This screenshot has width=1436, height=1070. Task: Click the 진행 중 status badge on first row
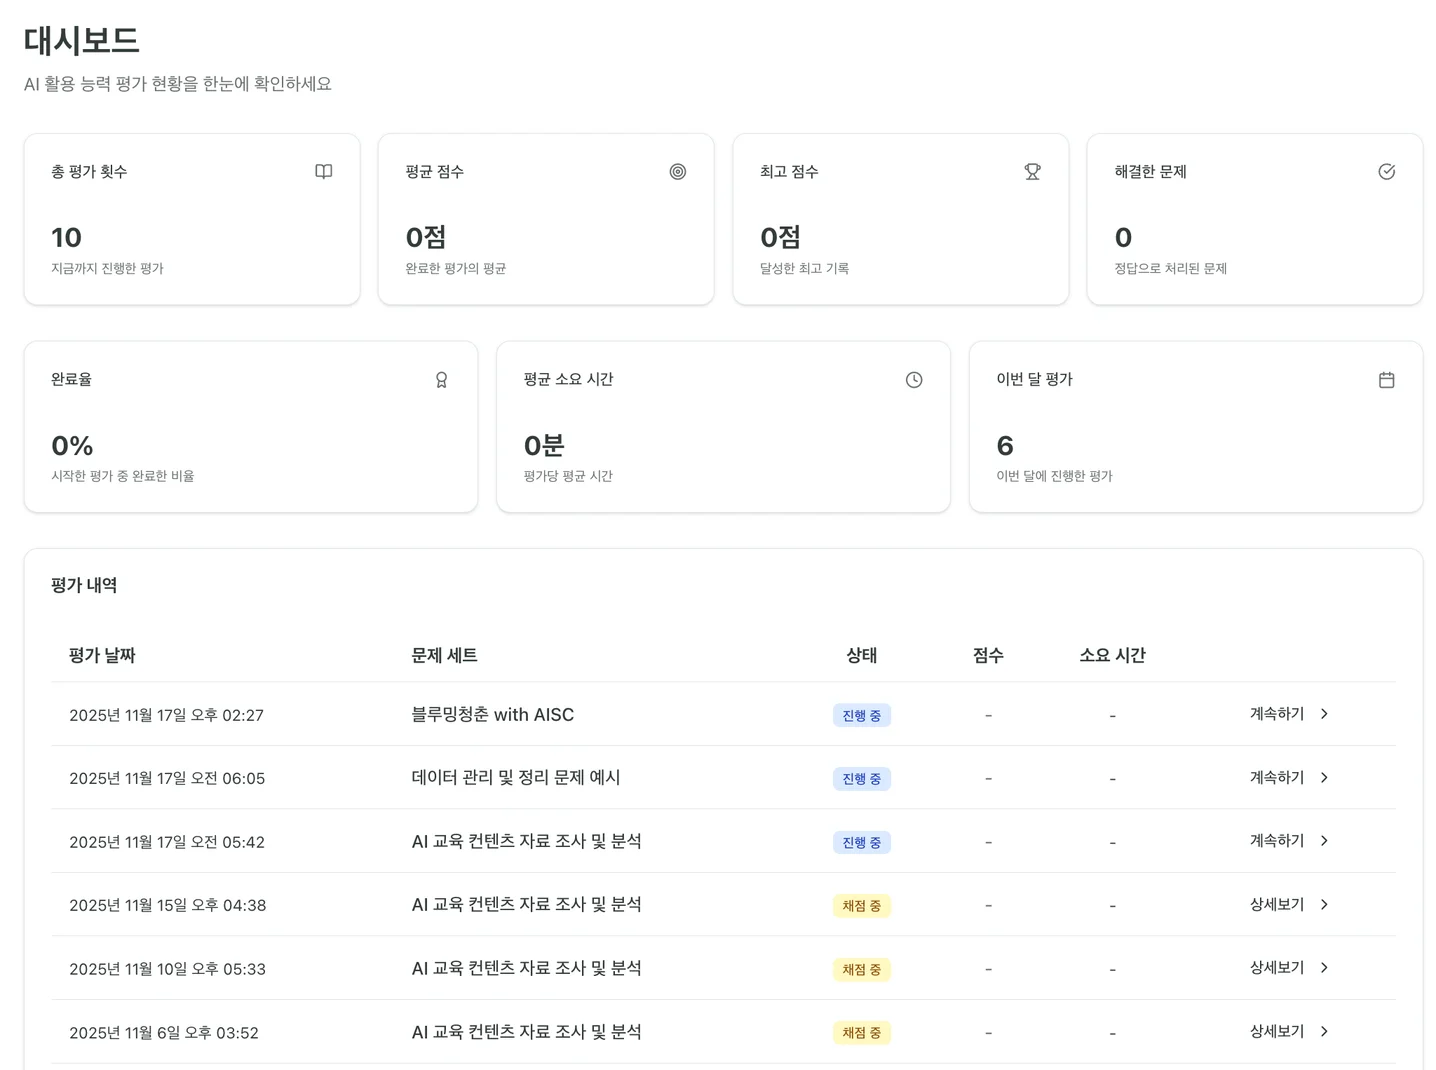click(x=861, y=714)
